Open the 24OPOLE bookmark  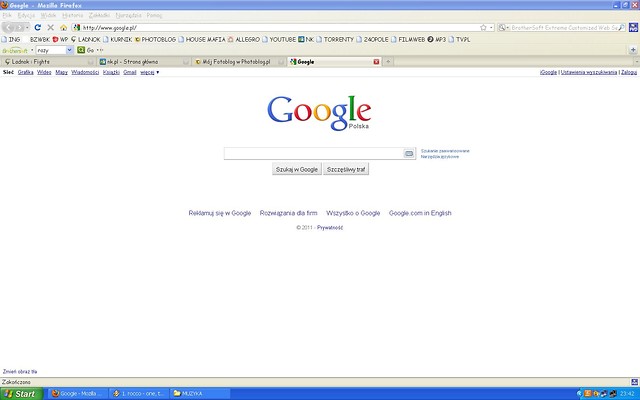pyautogui.click(x=373, y=39)
